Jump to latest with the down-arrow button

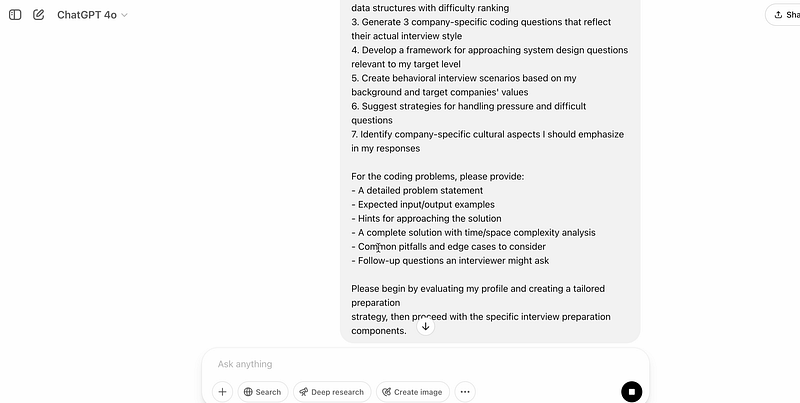click(425, 326)
